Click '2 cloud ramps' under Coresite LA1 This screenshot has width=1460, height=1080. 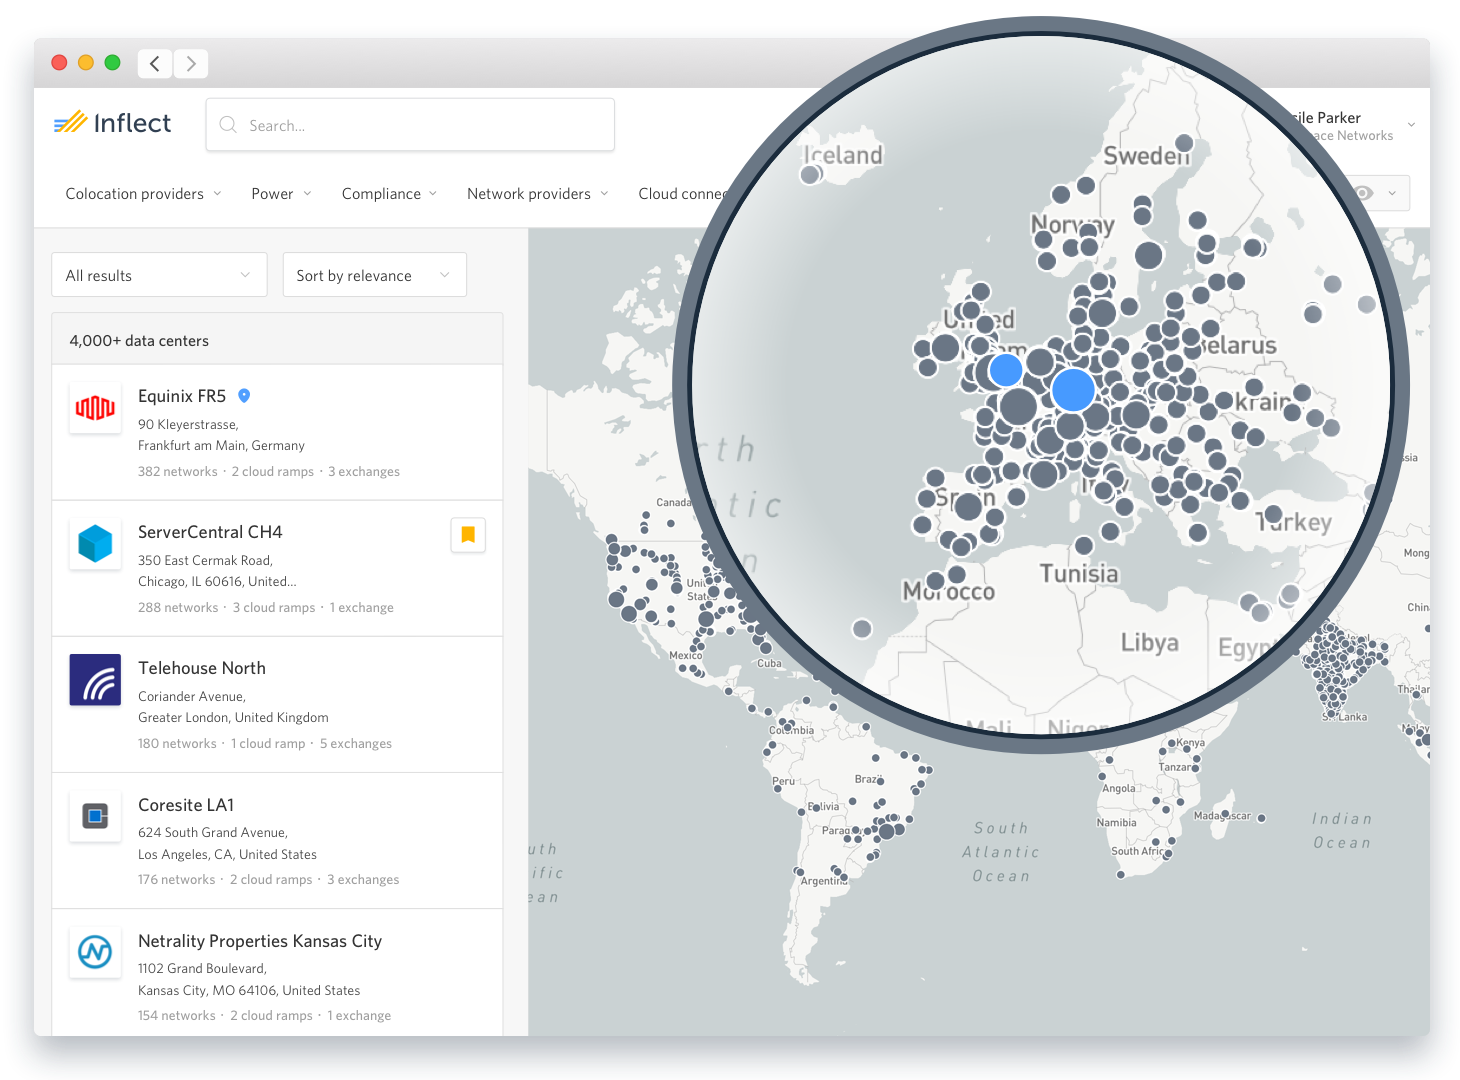click(271, 880)
